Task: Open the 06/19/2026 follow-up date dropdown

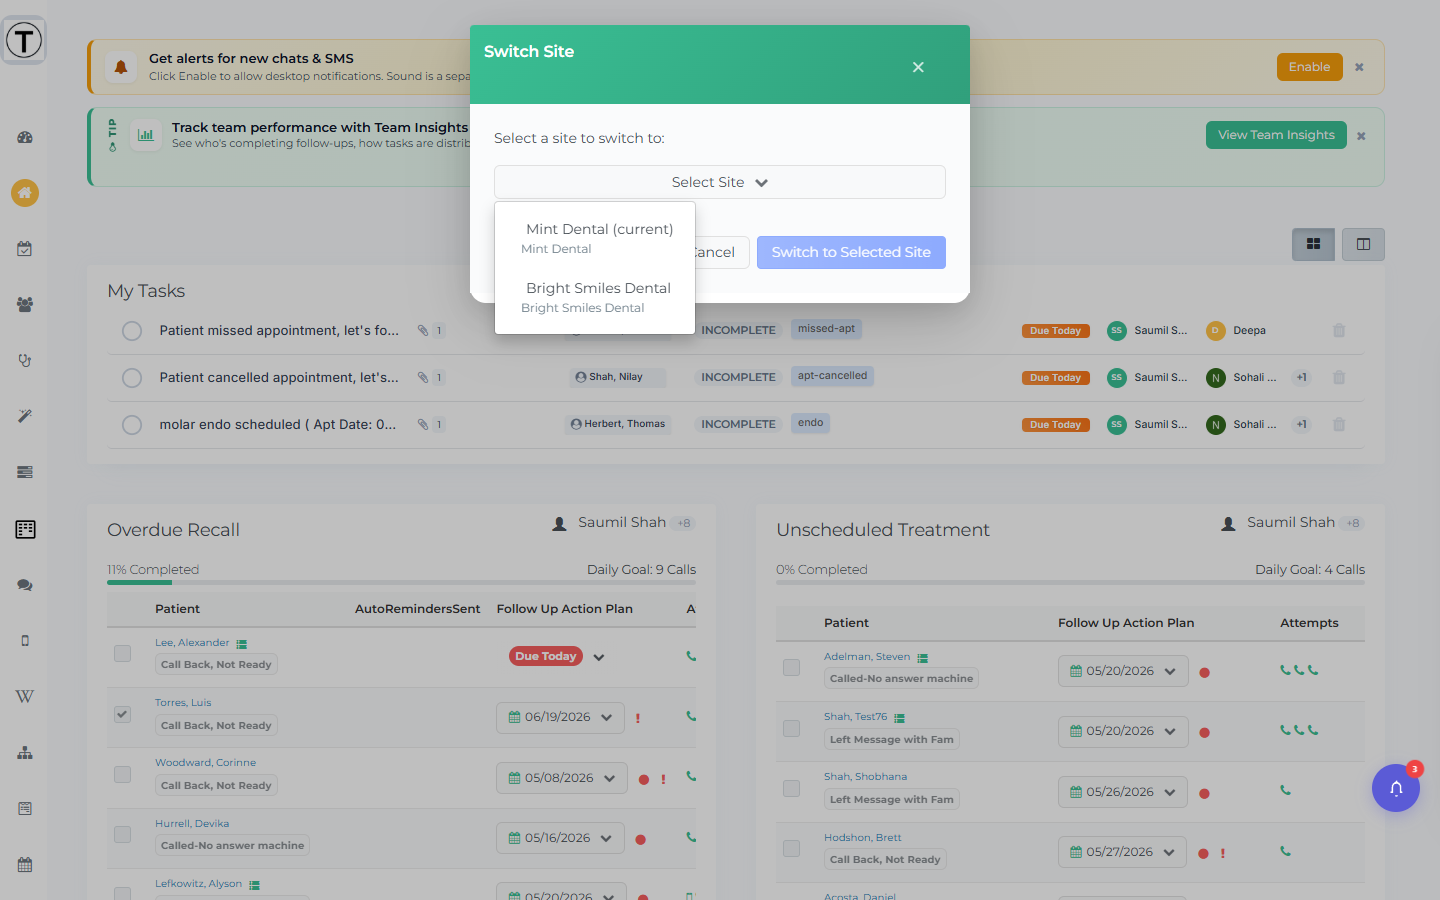Action: click(x=560, y=717)
